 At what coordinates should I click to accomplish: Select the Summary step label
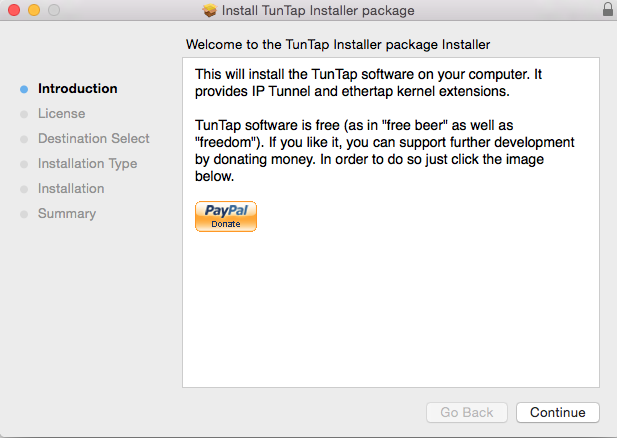[67, 214]
